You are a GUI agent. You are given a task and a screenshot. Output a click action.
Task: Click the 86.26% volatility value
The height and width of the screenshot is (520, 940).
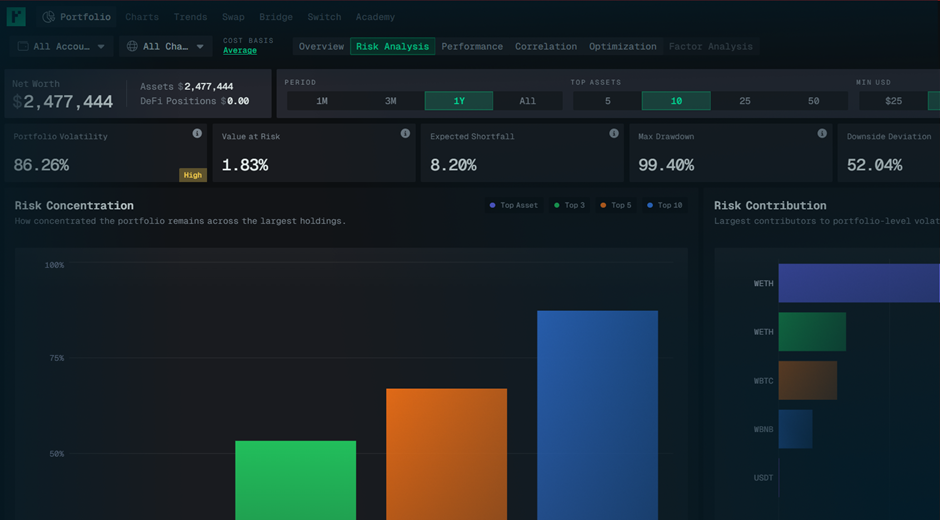point(41,165)
